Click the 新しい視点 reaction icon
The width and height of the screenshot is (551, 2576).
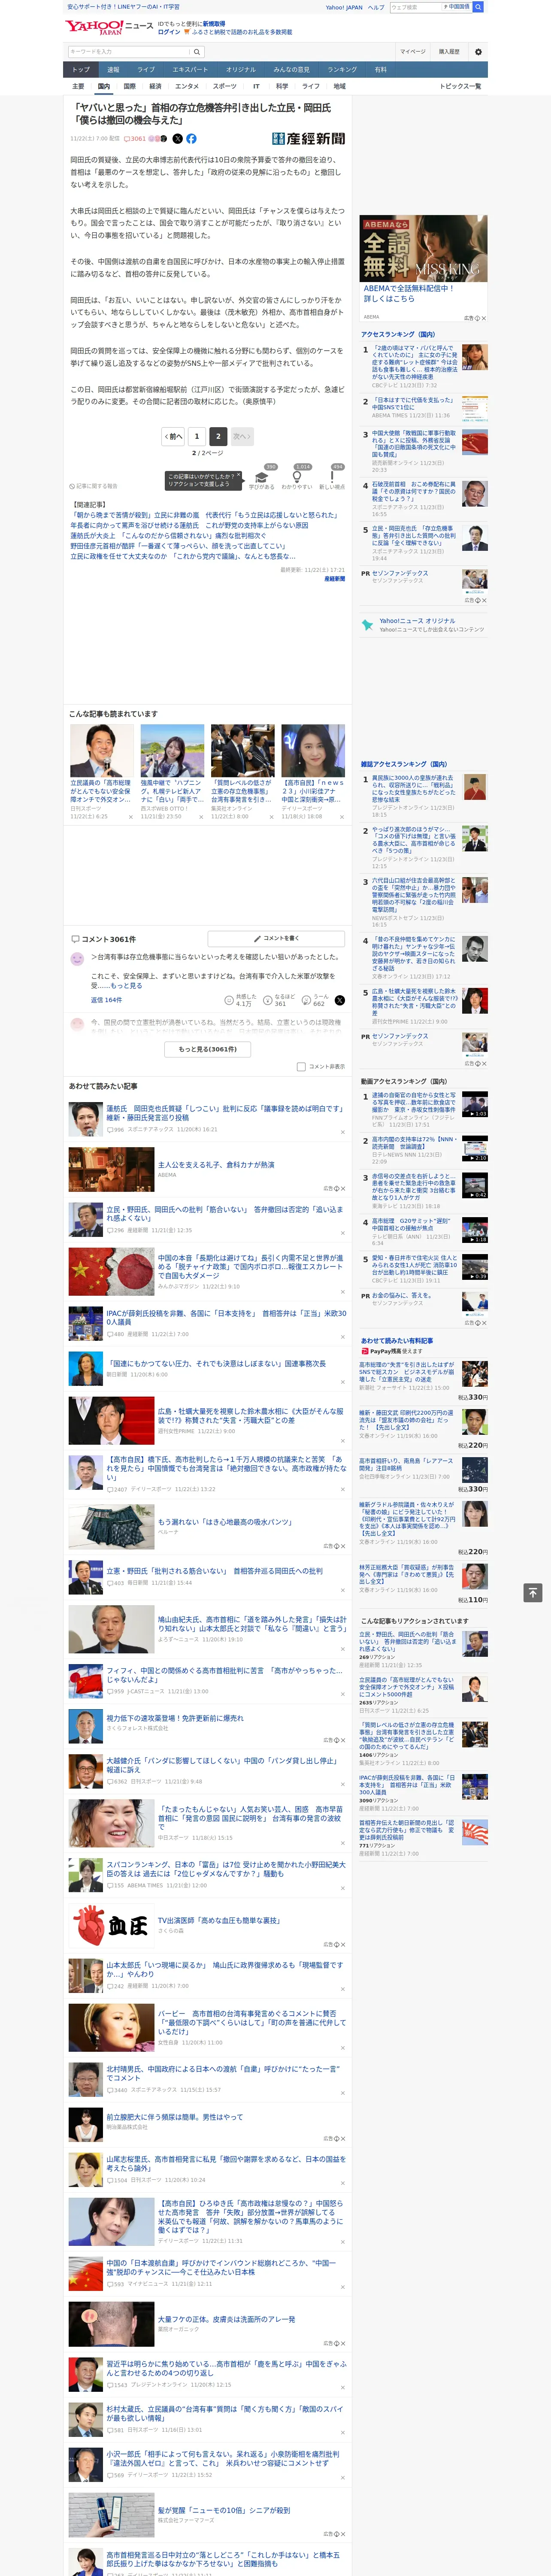[332, 477]
